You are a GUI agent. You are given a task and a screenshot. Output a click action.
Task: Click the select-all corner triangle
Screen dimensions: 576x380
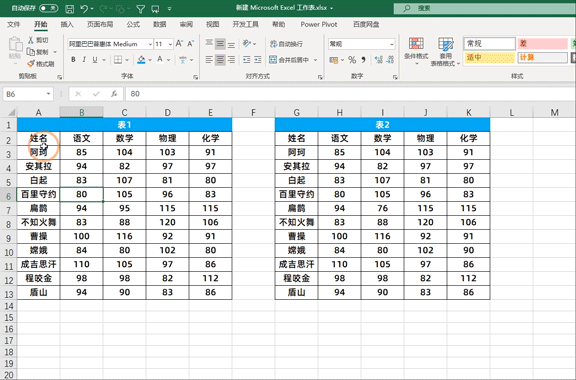click(x=11, y=112)
